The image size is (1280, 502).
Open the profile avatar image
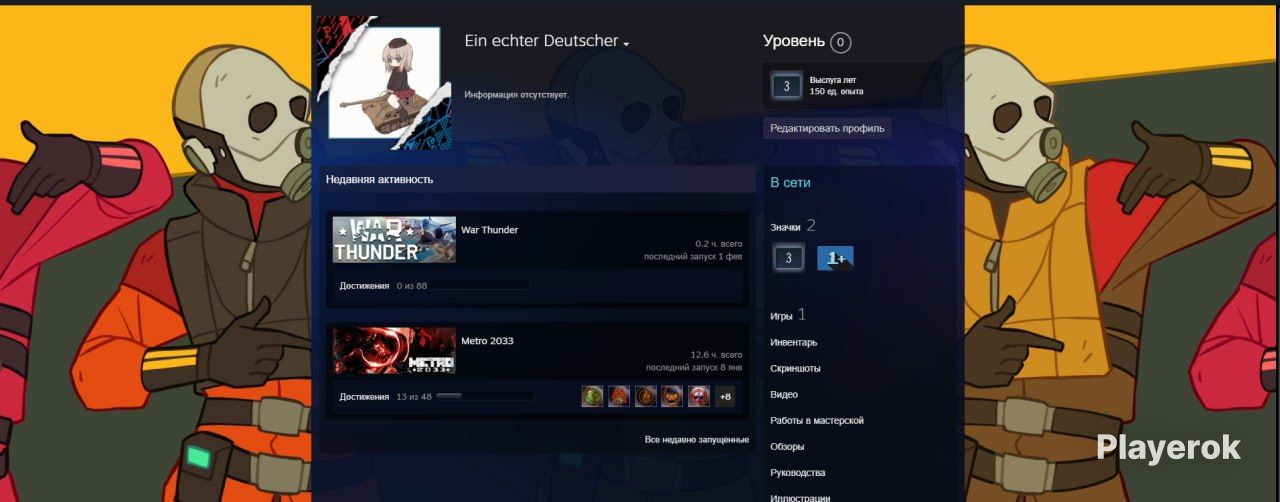click(385, 82)
